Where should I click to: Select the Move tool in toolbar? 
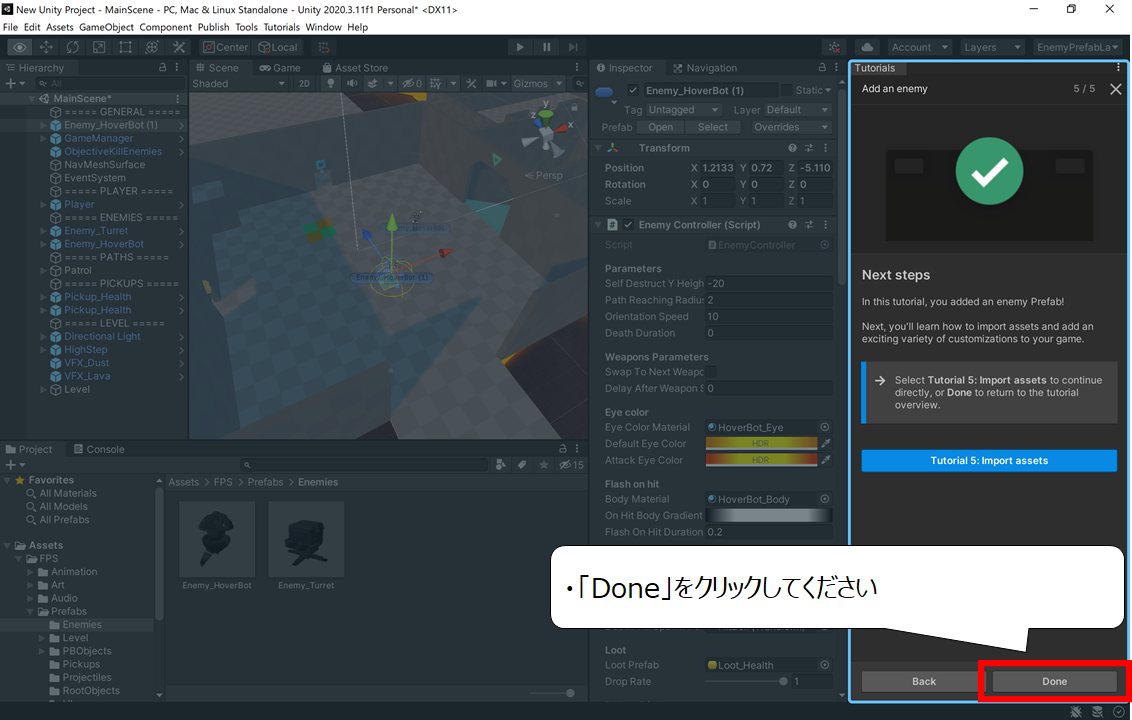point(46,47)
